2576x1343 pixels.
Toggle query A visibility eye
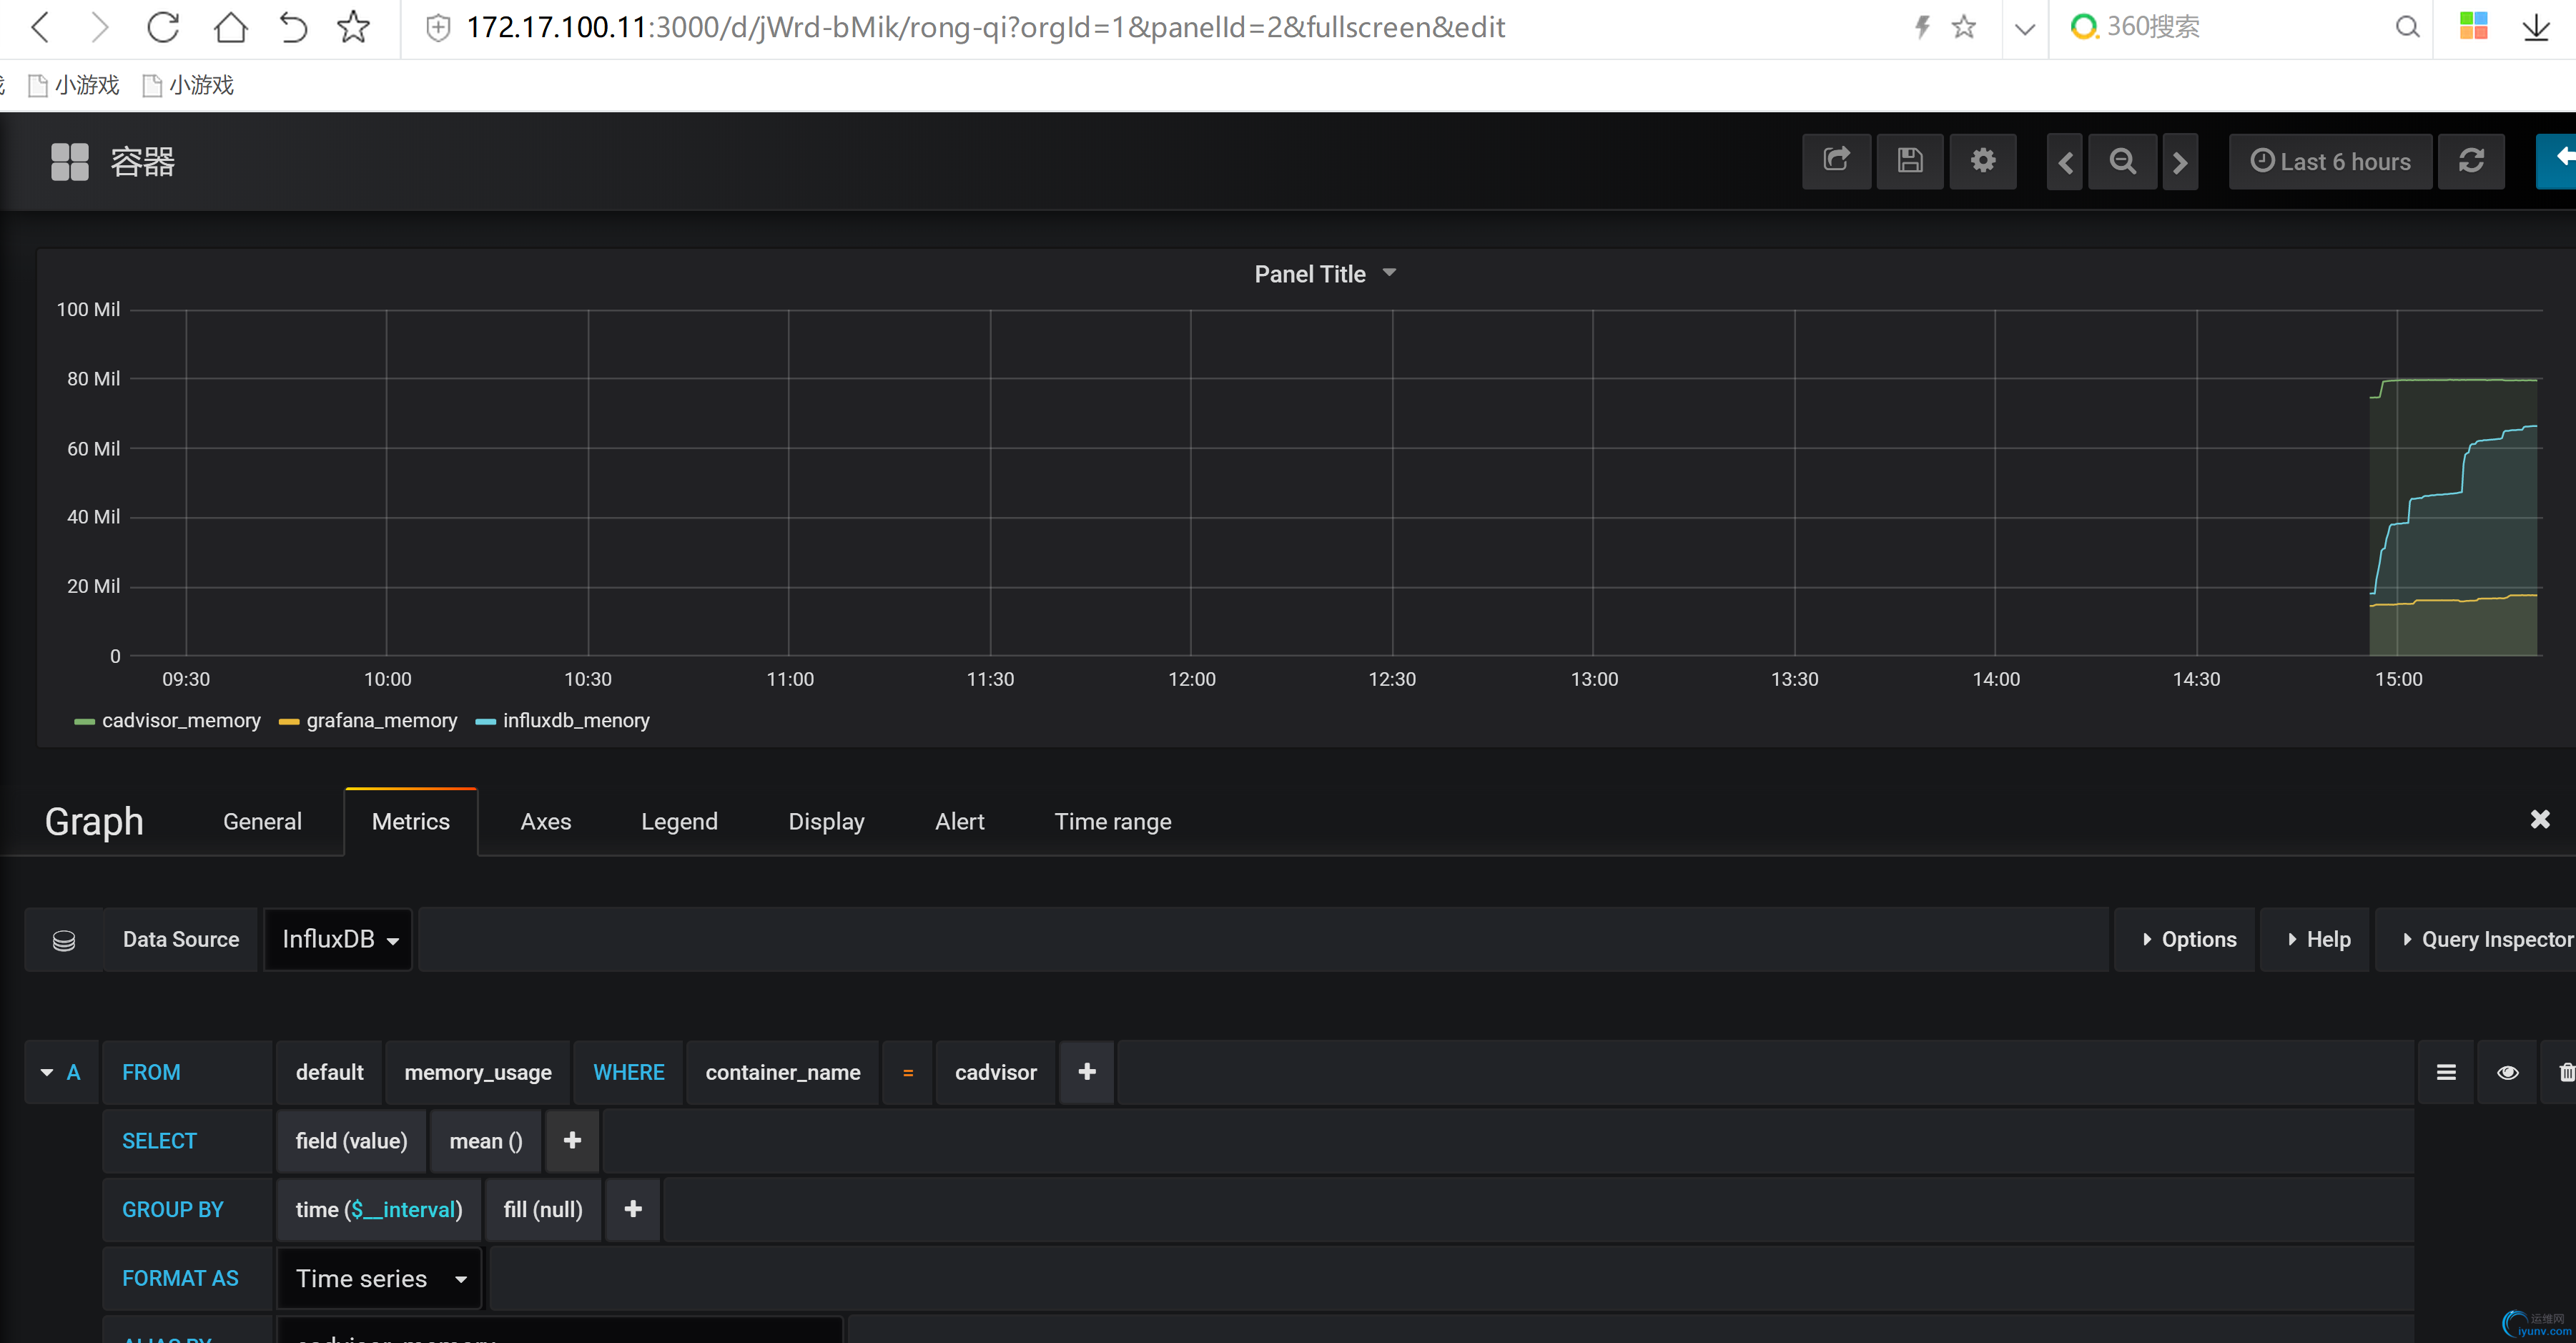[2508, 1072]
